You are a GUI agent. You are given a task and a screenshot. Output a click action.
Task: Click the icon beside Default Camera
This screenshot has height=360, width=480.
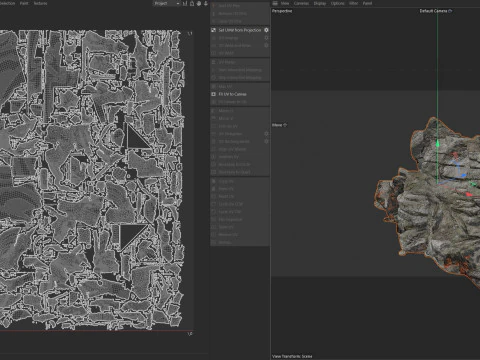(450, 11)
